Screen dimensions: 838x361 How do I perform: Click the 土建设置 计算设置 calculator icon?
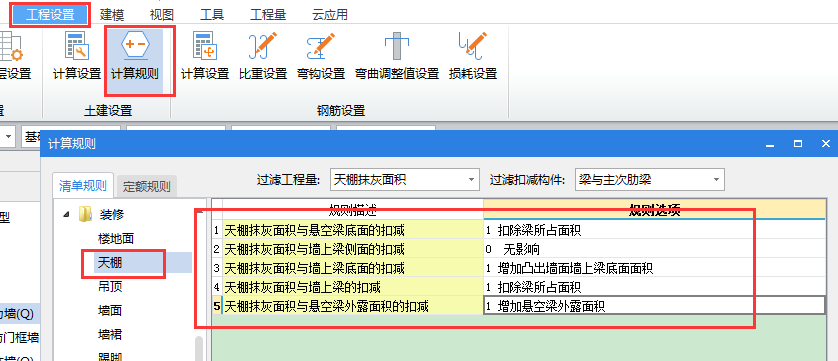click(77, 46)
